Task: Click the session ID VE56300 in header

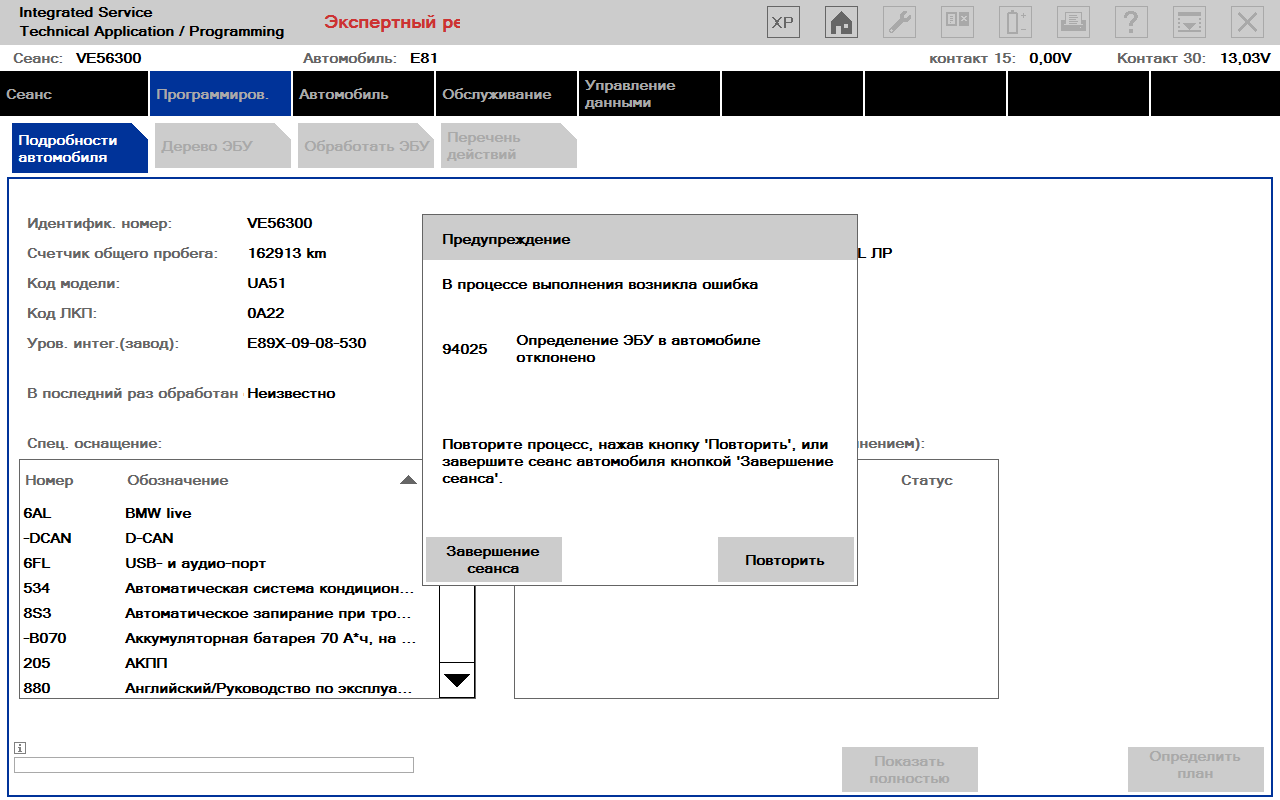Action: (109, 58)
